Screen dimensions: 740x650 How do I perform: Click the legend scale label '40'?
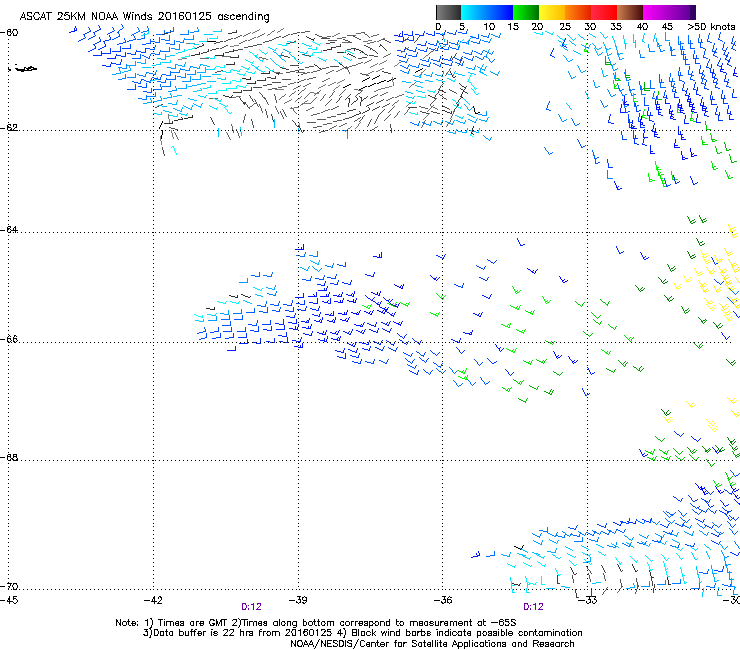click(642, 26)
